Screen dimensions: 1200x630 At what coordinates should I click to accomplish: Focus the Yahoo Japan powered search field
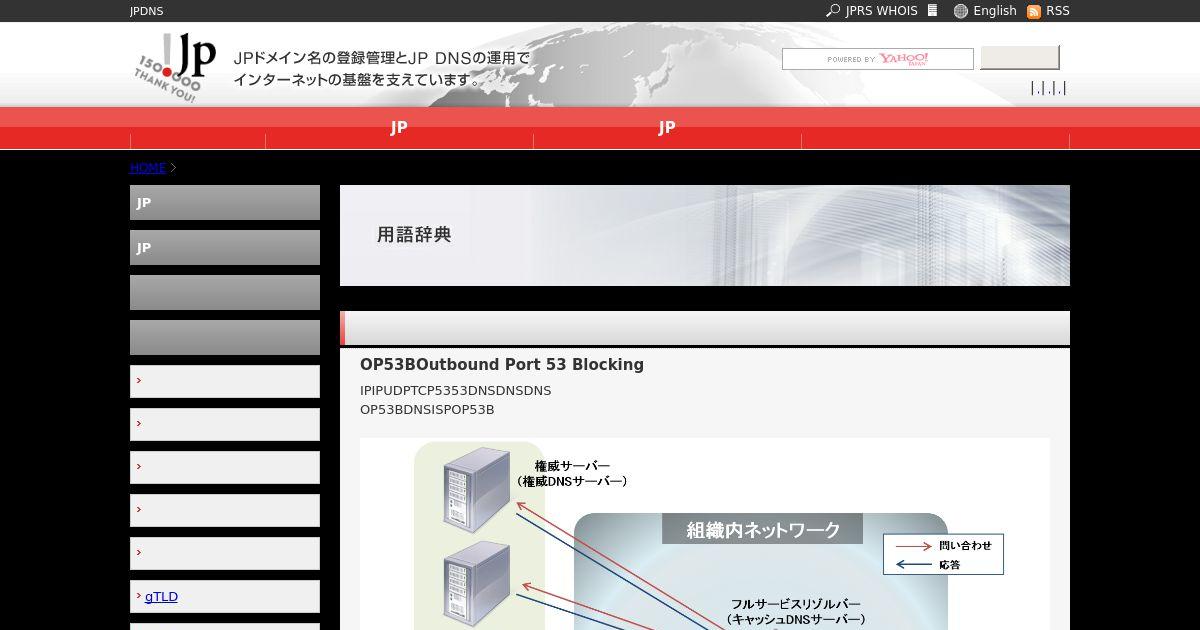point(878,59)
